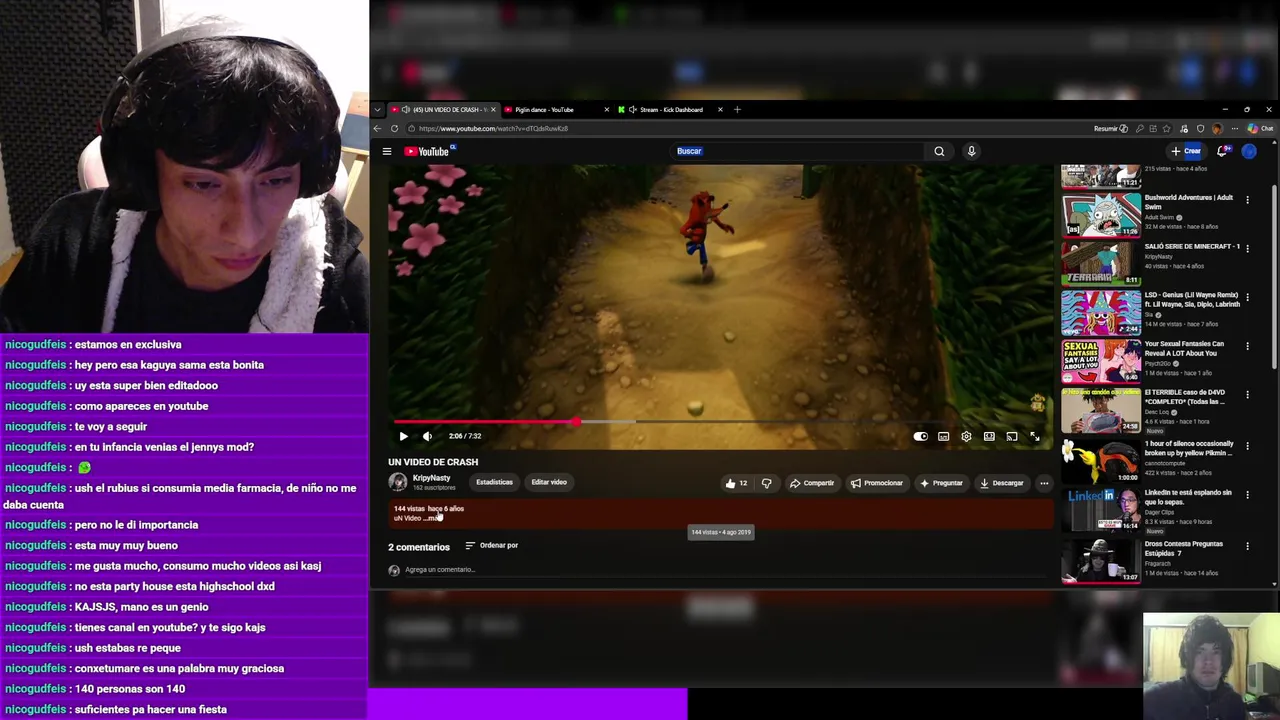
Task: Click the Promocionar button
Action: pyautogui.click(x=877, y=483)
